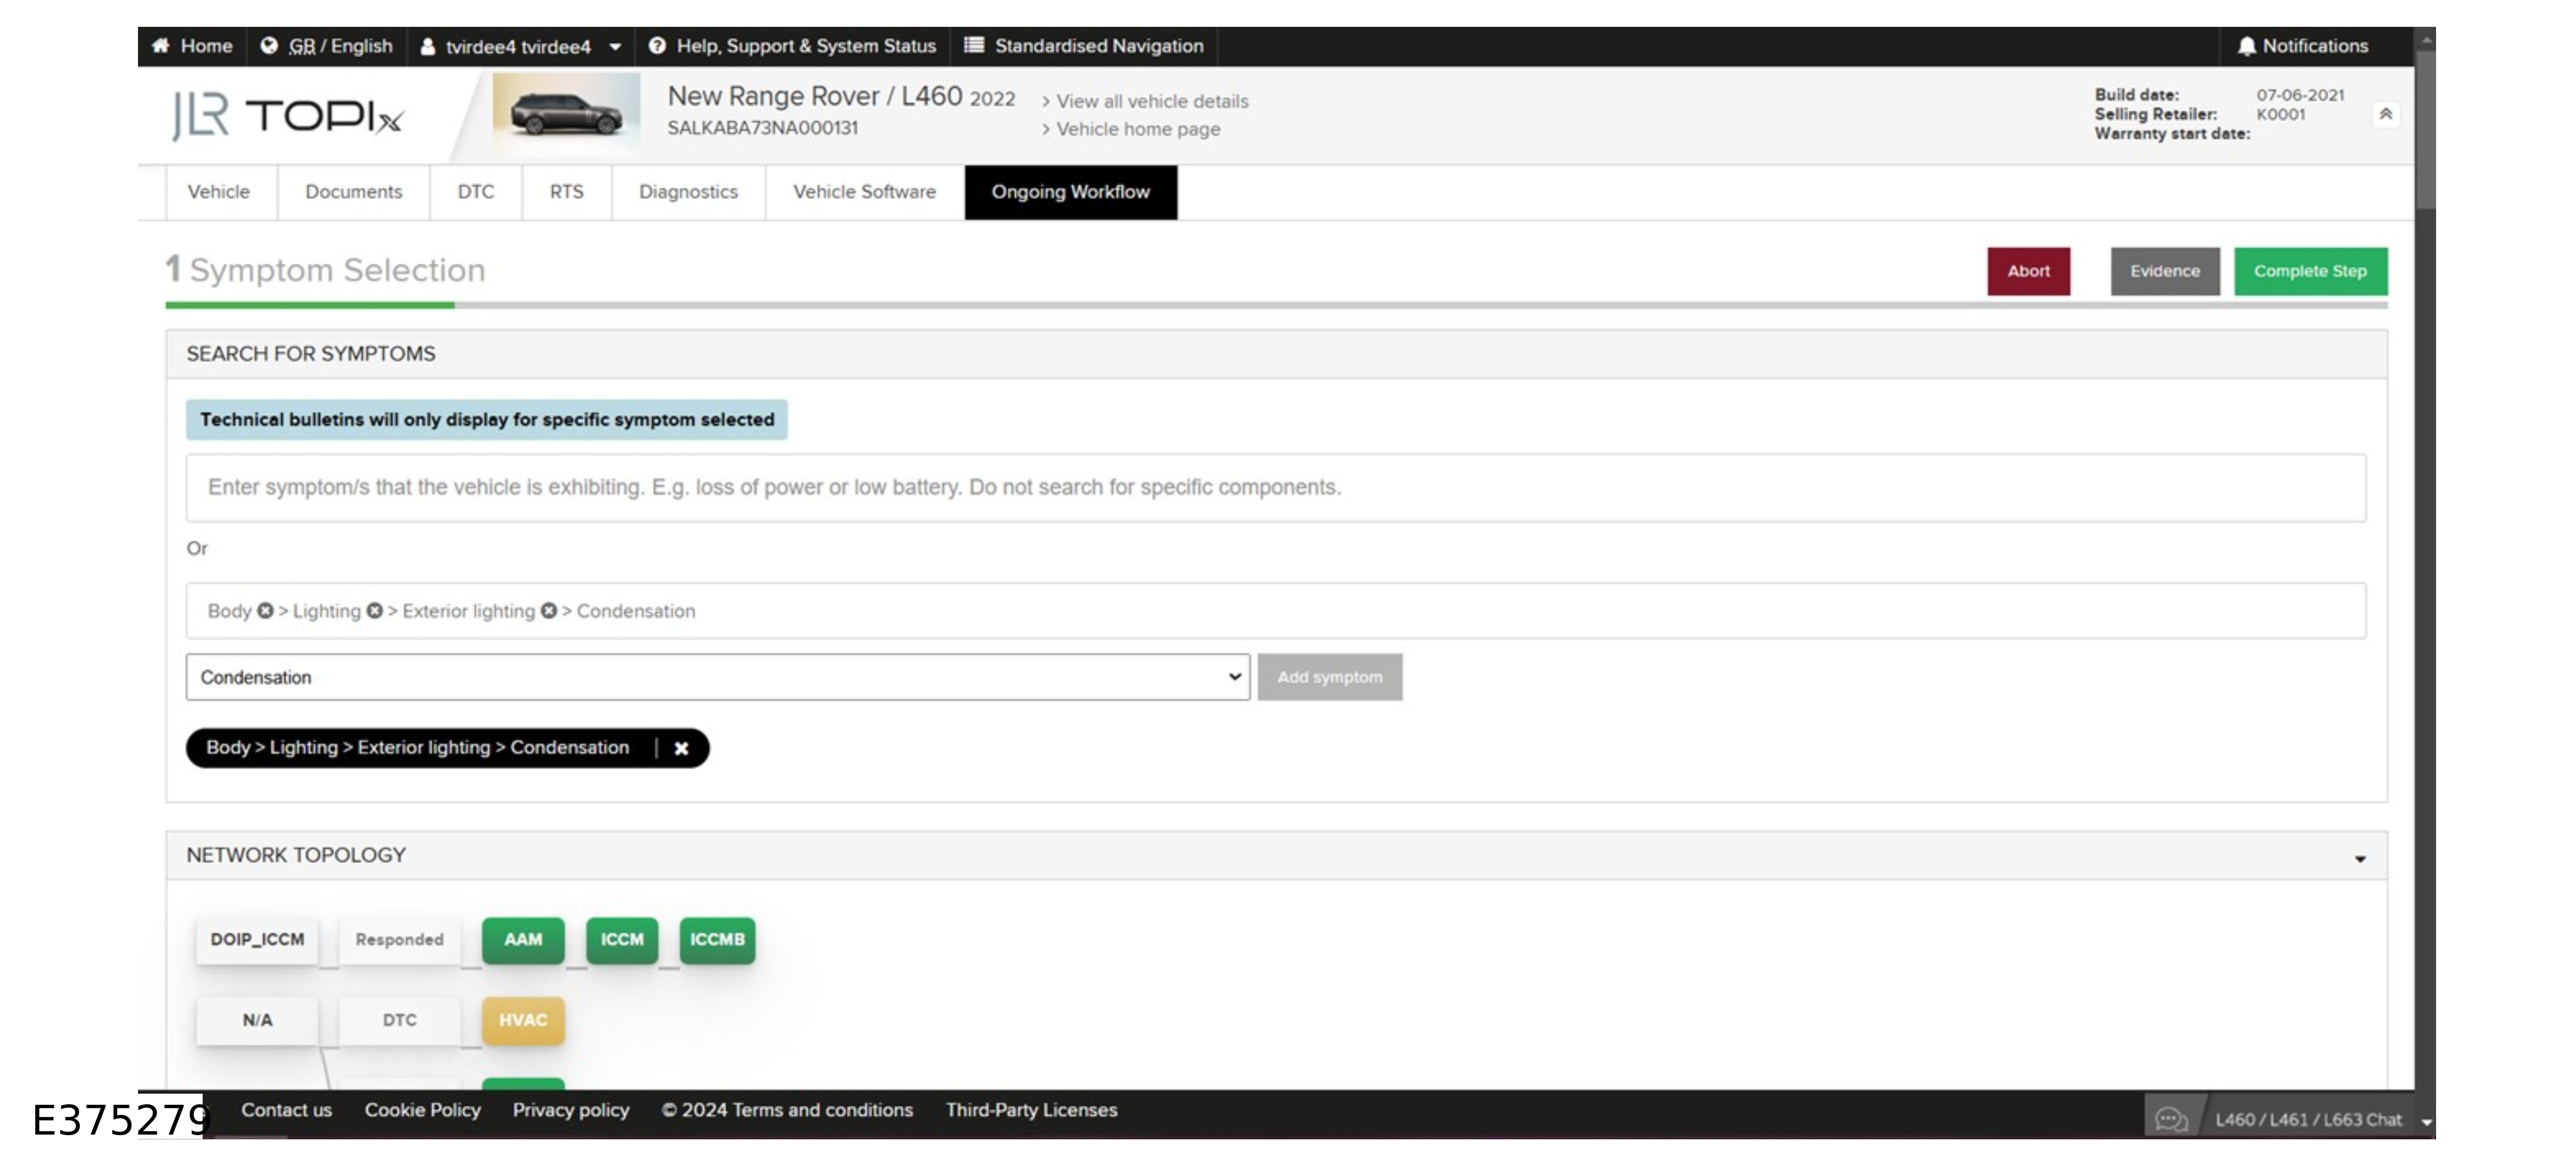Click the symptom search text field
The height and width of the screenshot is (1165, 2576).
point(1275,487)
